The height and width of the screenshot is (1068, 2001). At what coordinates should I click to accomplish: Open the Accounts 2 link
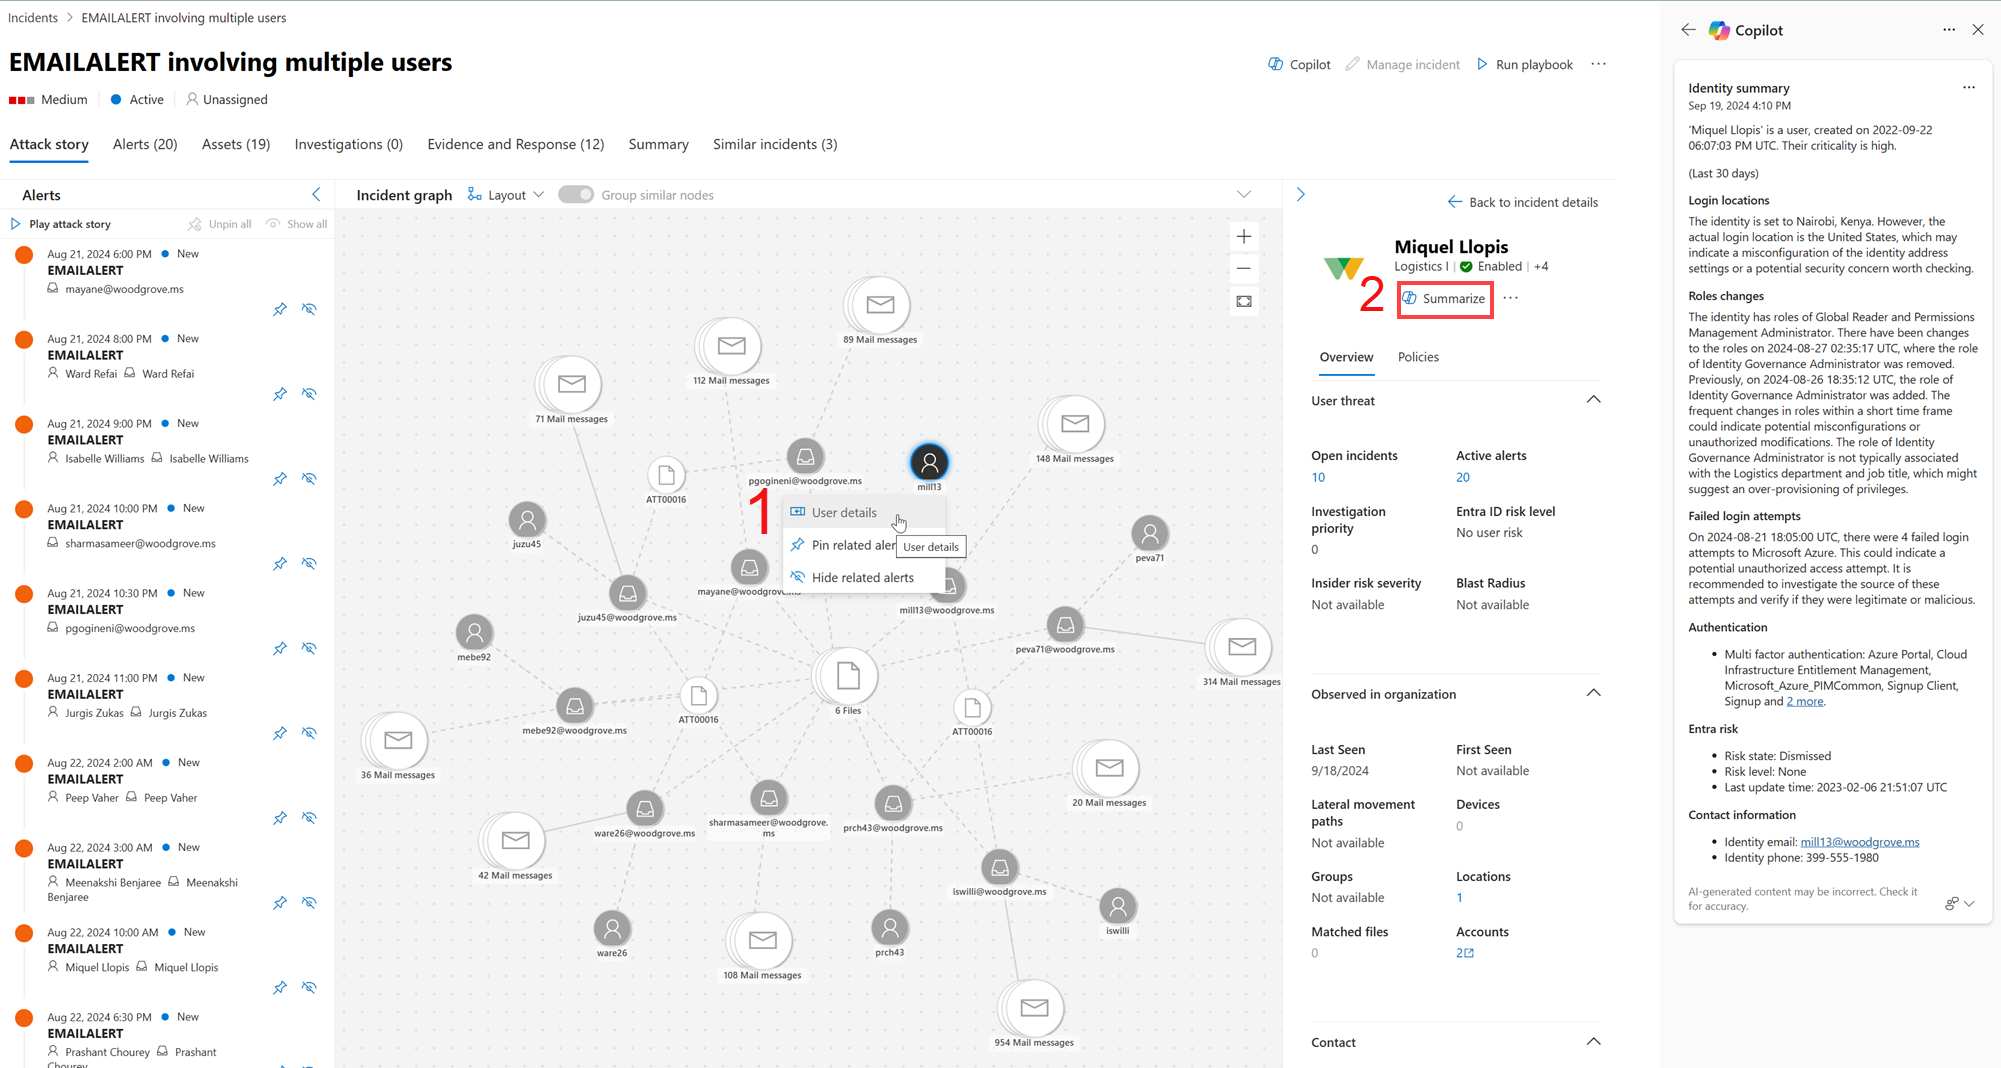[1465, 953]
